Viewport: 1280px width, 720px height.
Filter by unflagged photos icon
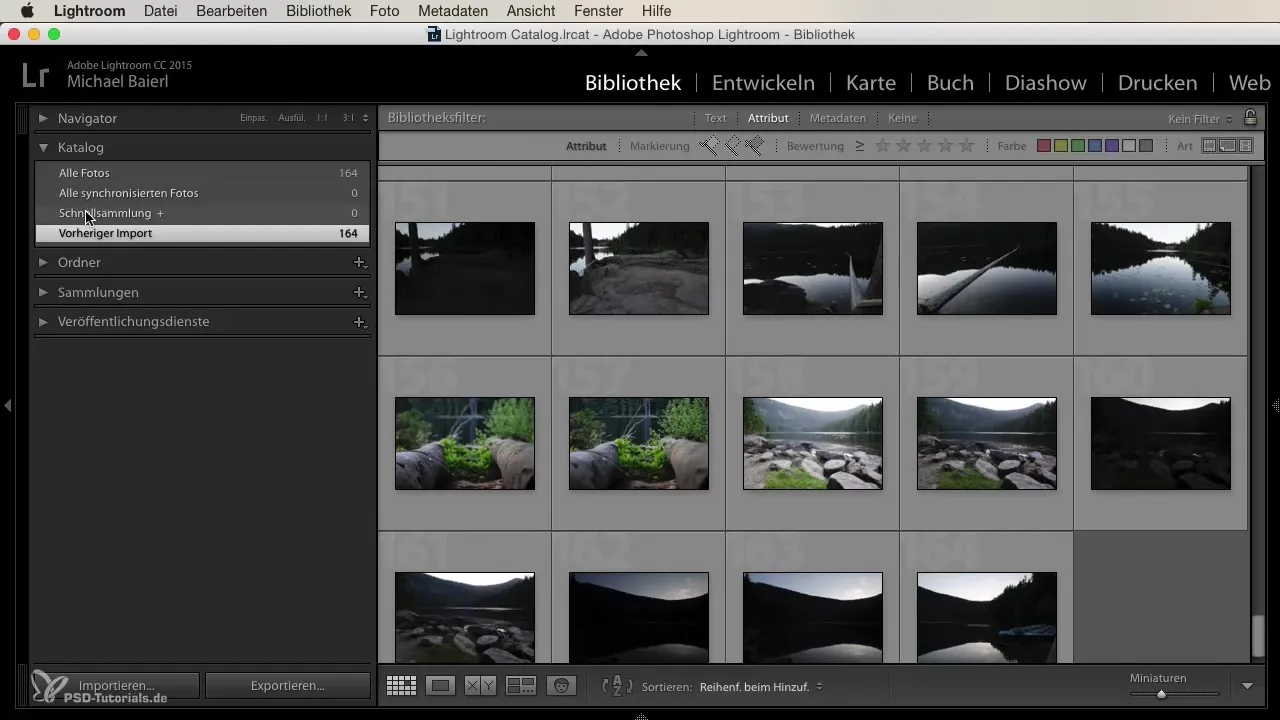click(x=732, y=146)
